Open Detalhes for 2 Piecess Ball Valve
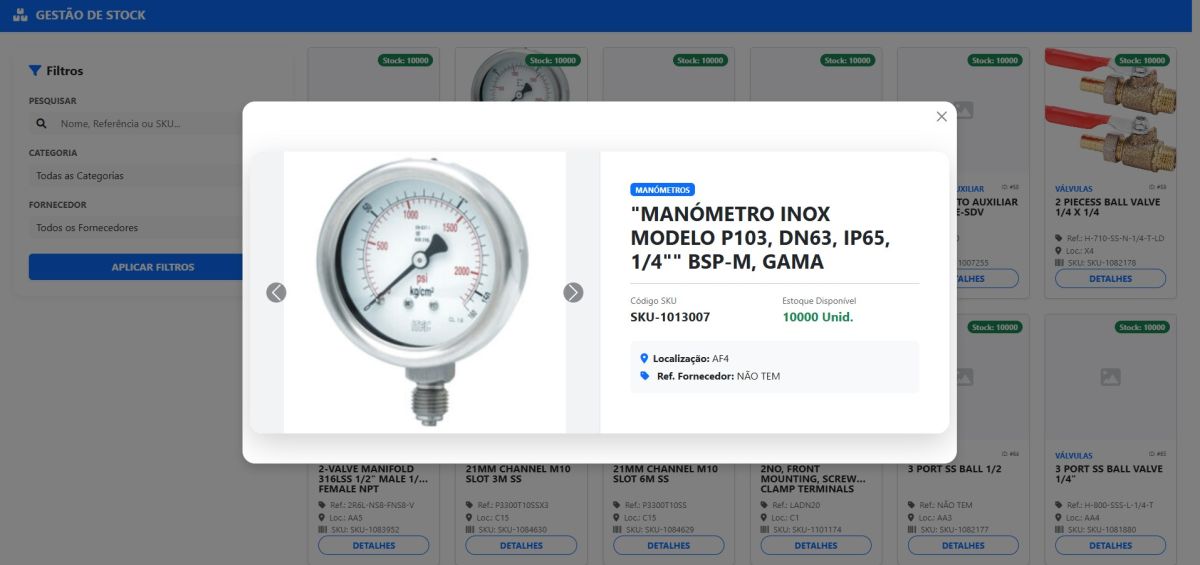The width and height of the screenshot is (1200, 565). coord(1110,279)
